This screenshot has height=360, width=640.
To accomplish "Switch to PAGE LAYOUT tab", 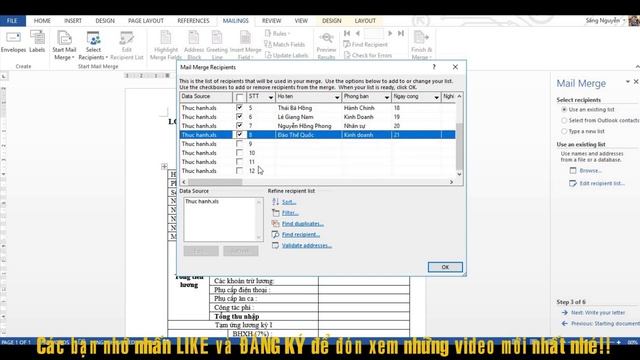I will (x=146, y=20).
